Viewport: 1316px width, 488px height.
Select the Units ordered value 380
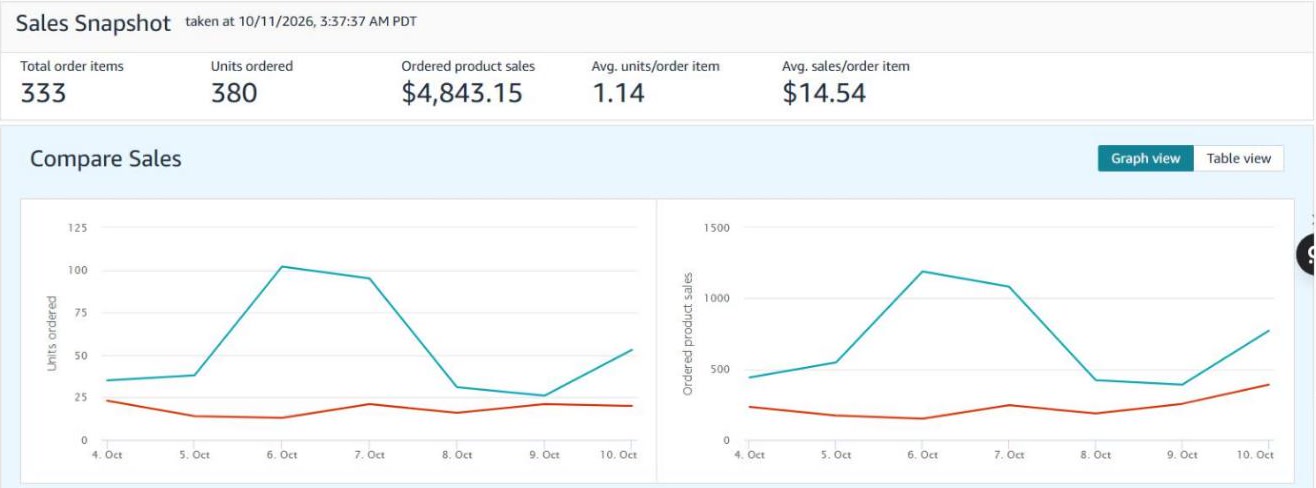[234, 93]
